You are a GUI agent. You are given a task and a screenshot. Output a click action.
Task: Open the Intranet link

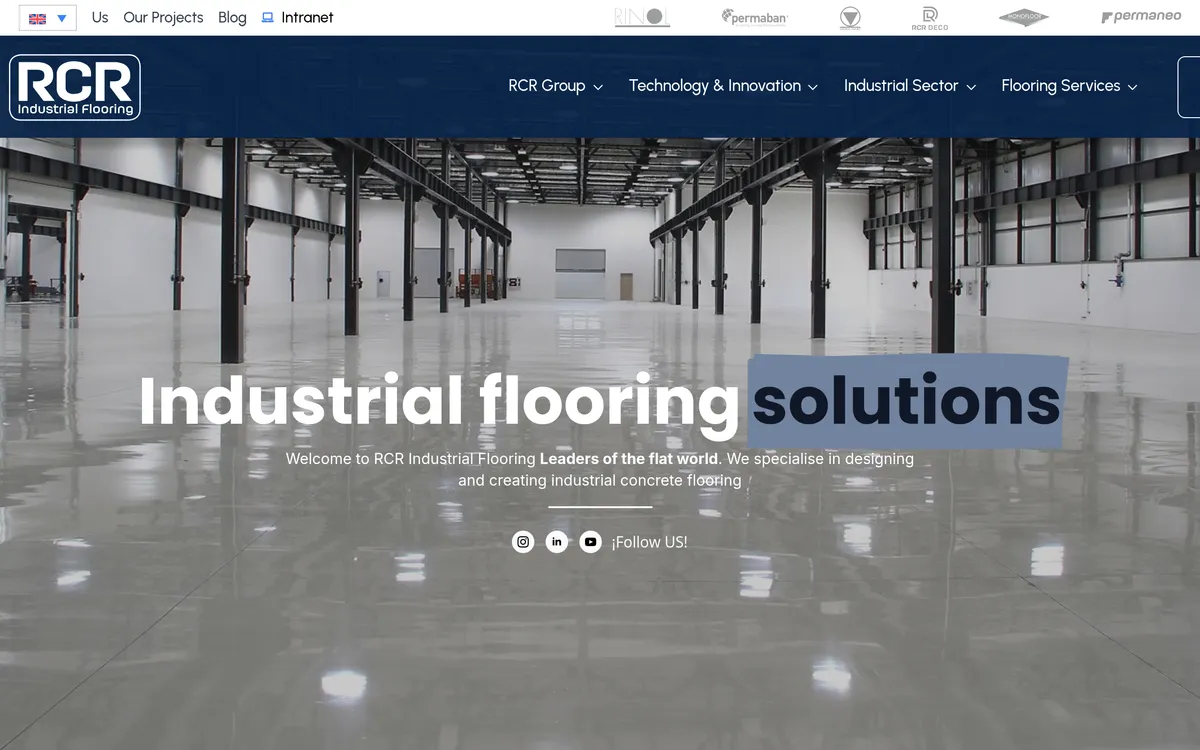[x=306, y=17]
